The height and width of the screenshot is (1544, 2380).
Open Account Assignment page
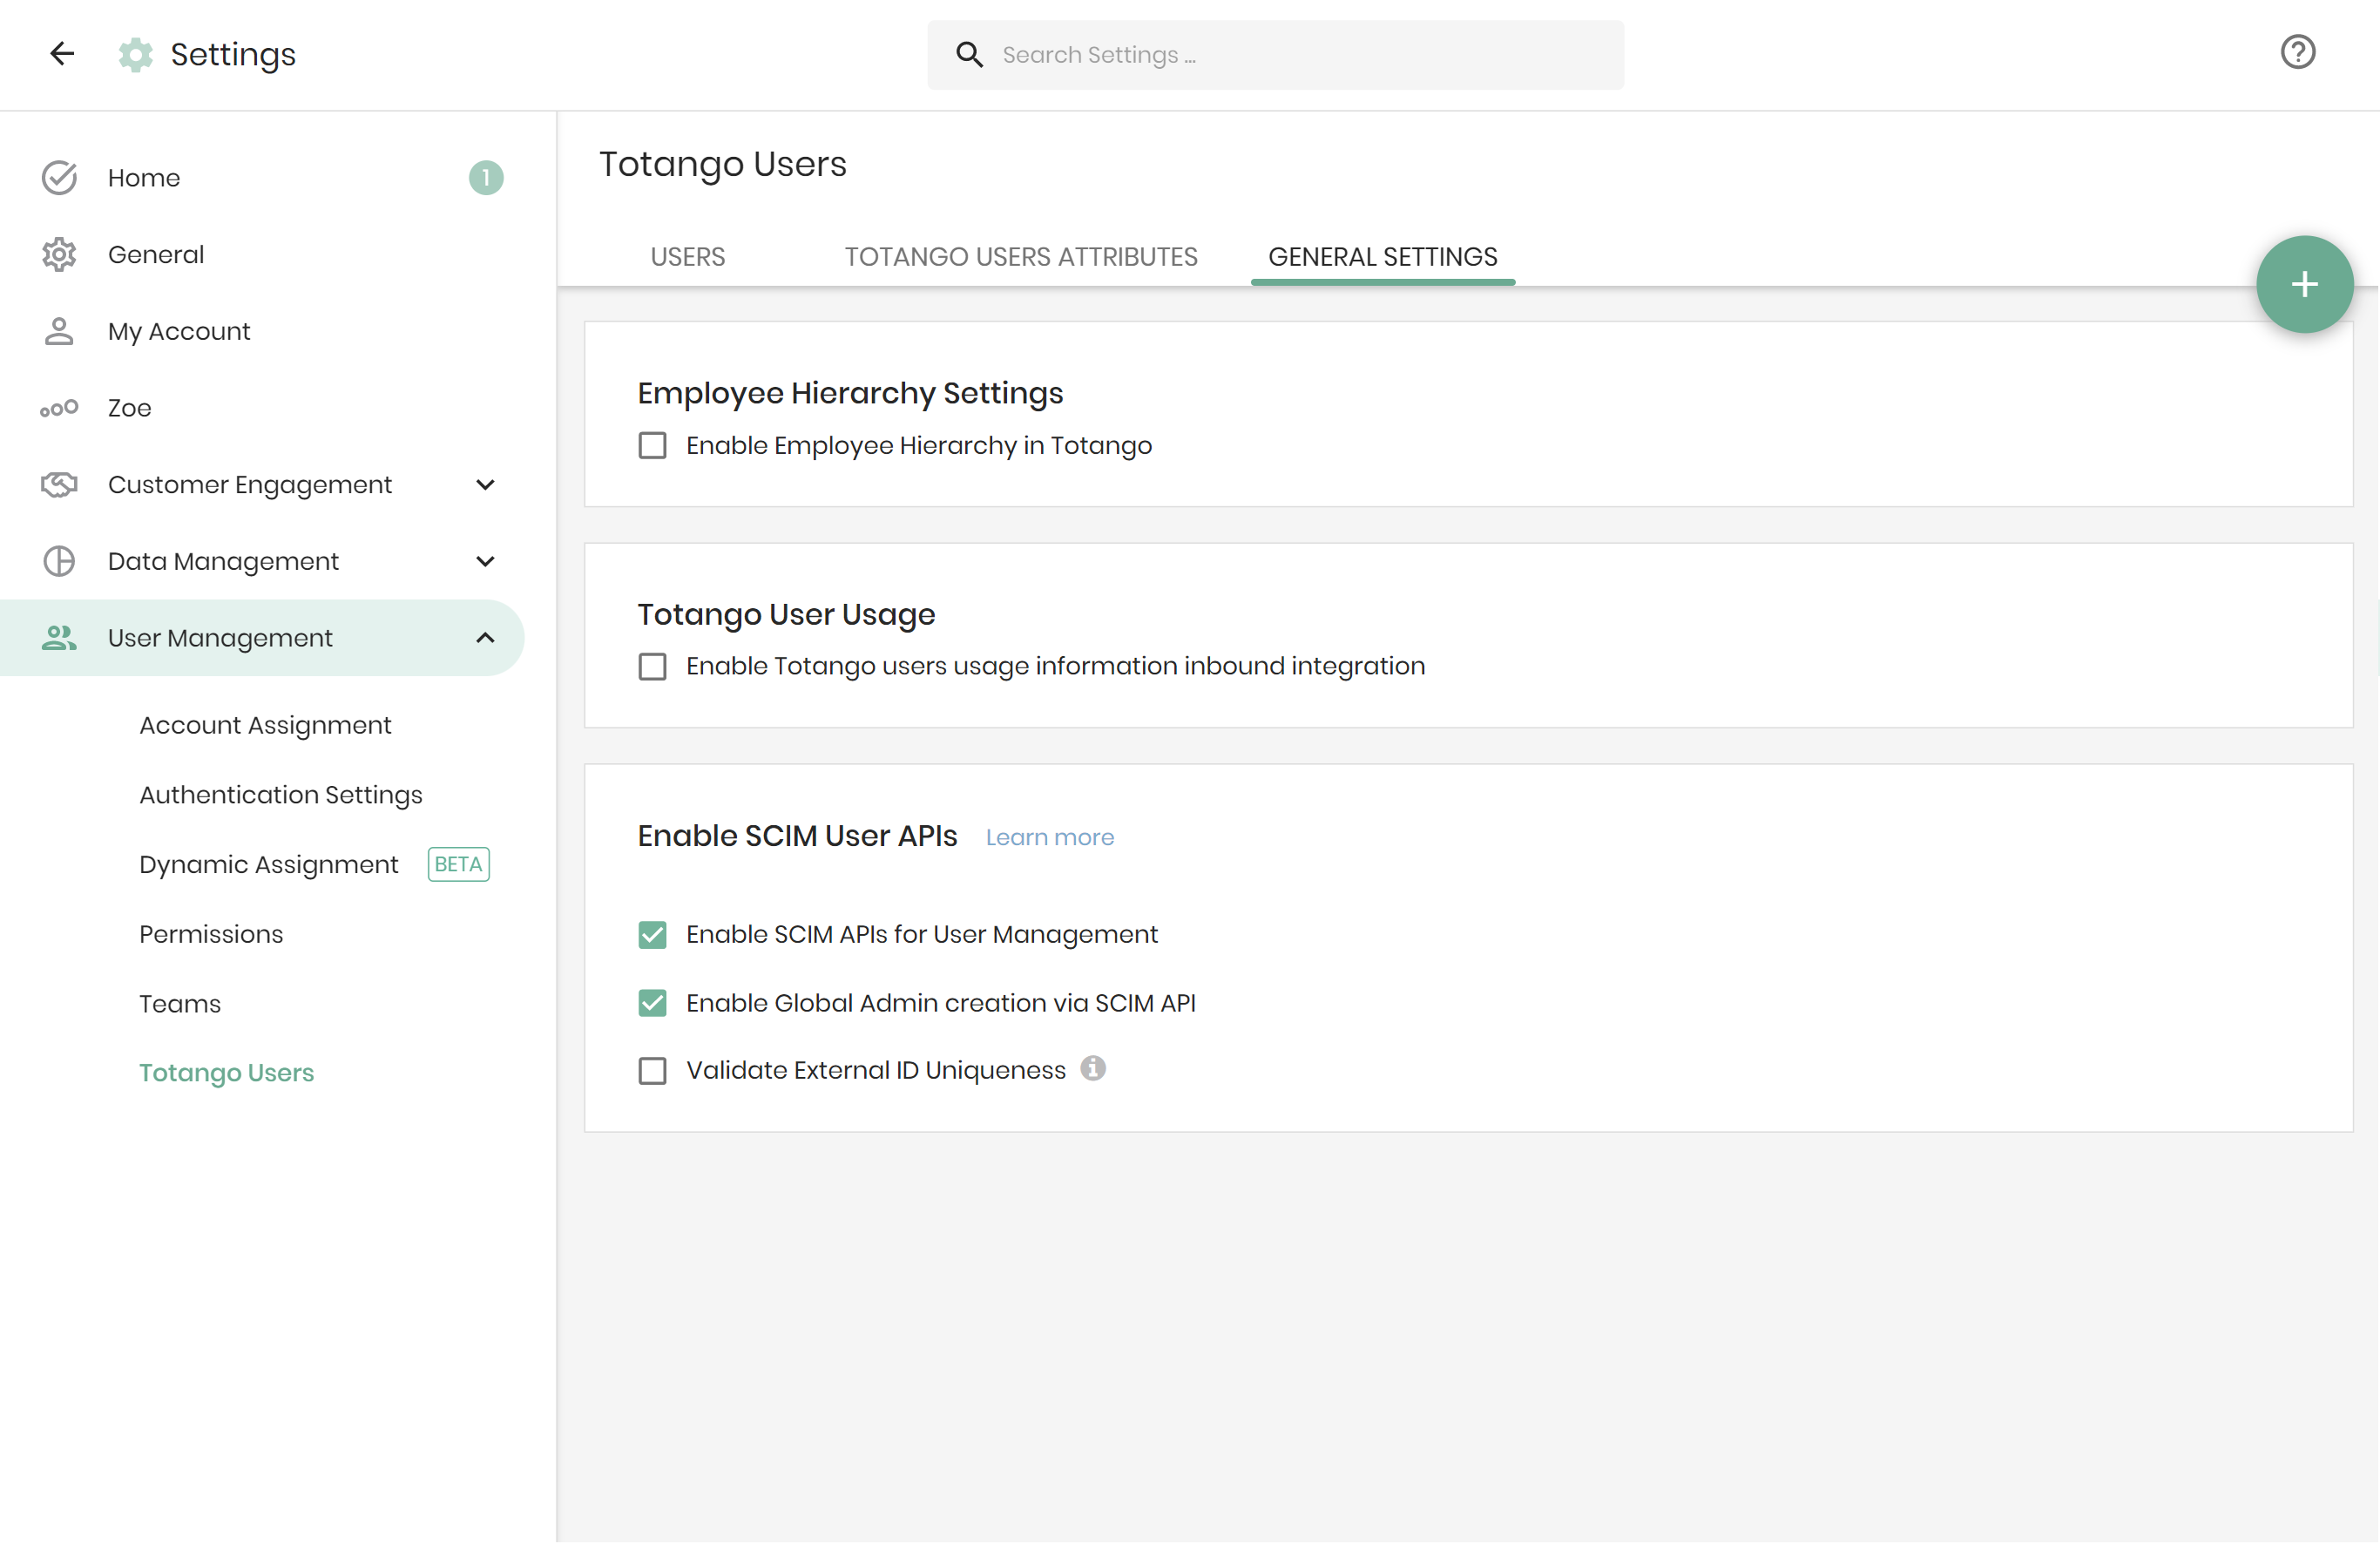[x=265, y=725]
